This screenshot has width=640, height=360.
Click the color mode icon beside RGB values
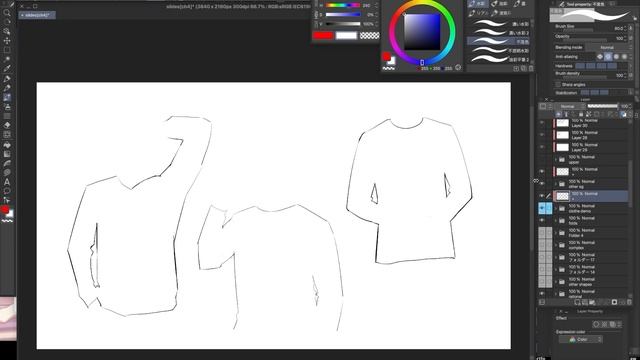(x=458, y=68)
